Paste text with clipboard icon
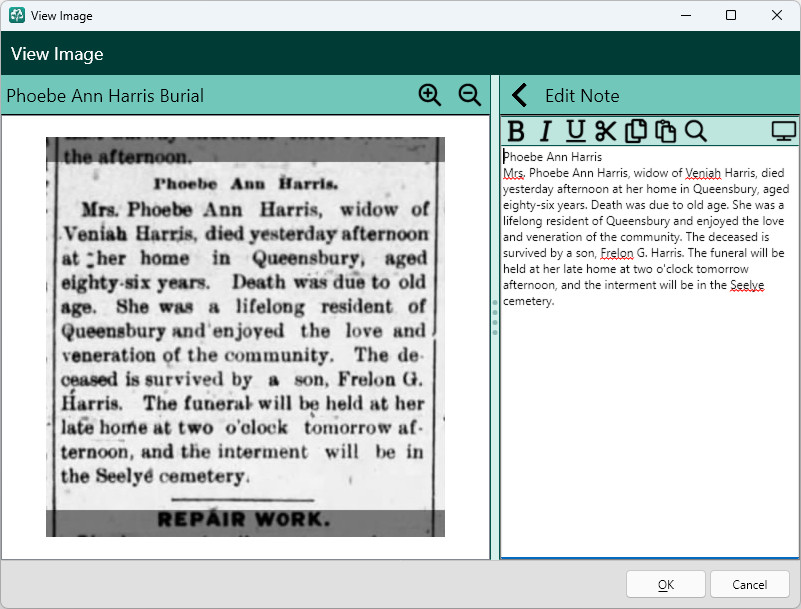This screenshot has width=801, height=609. coord(666,131)
